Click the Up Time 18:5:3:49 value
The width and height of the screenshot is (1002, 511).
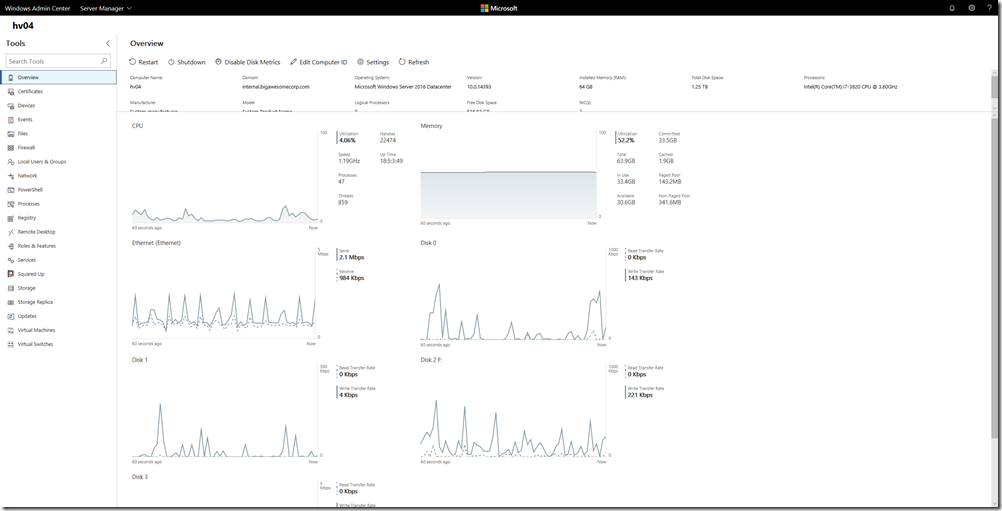click(x=391, y=161)
